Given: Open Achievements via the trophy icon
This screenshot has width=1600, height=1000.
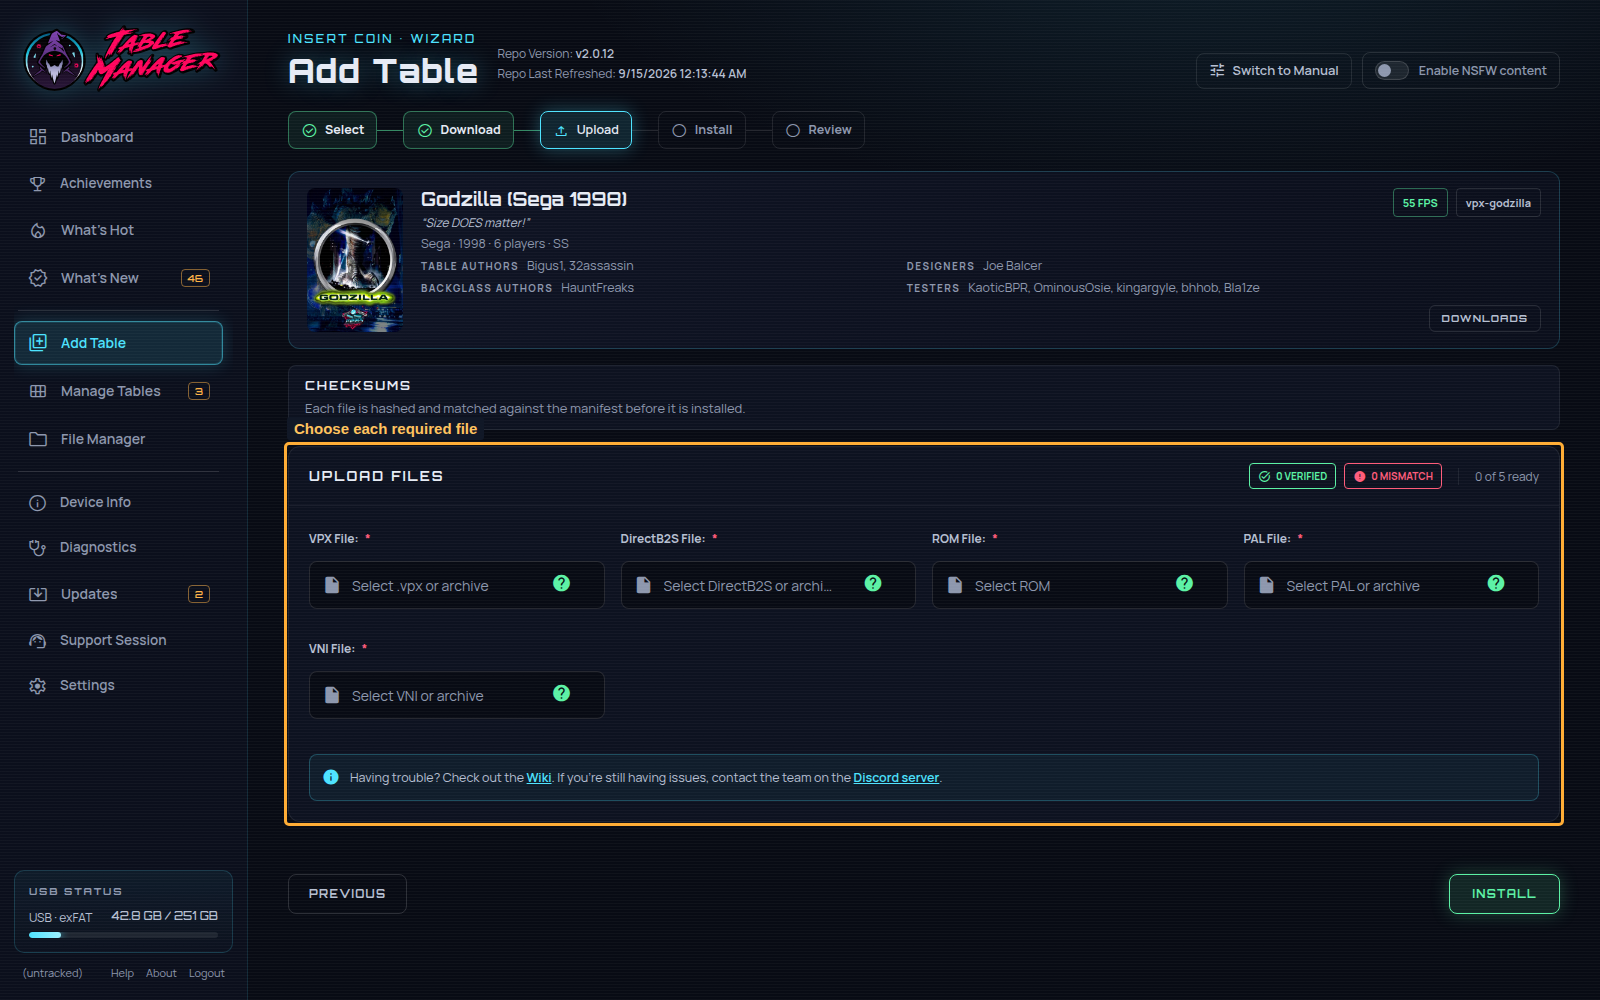Looking at the screenshot, I should tap(38, 183).
